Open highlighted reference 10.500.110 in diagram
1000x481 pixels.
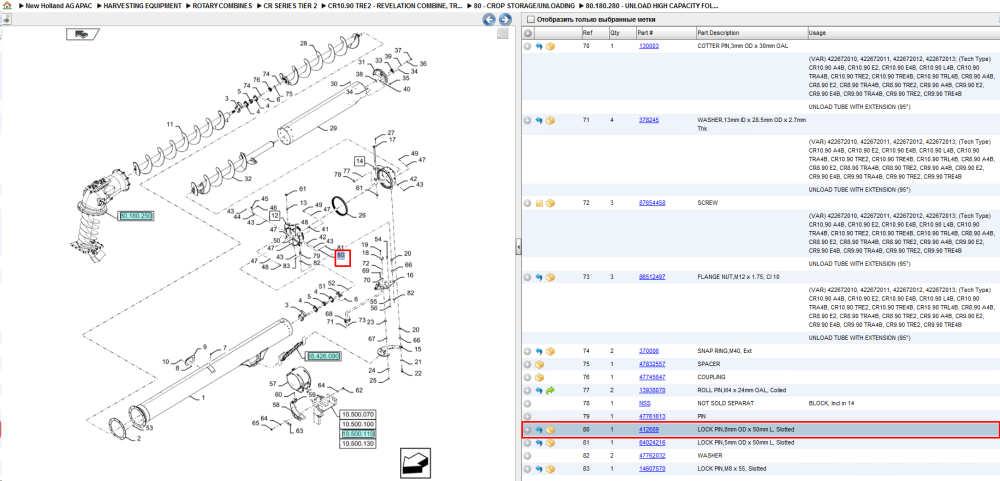point(358,434)
